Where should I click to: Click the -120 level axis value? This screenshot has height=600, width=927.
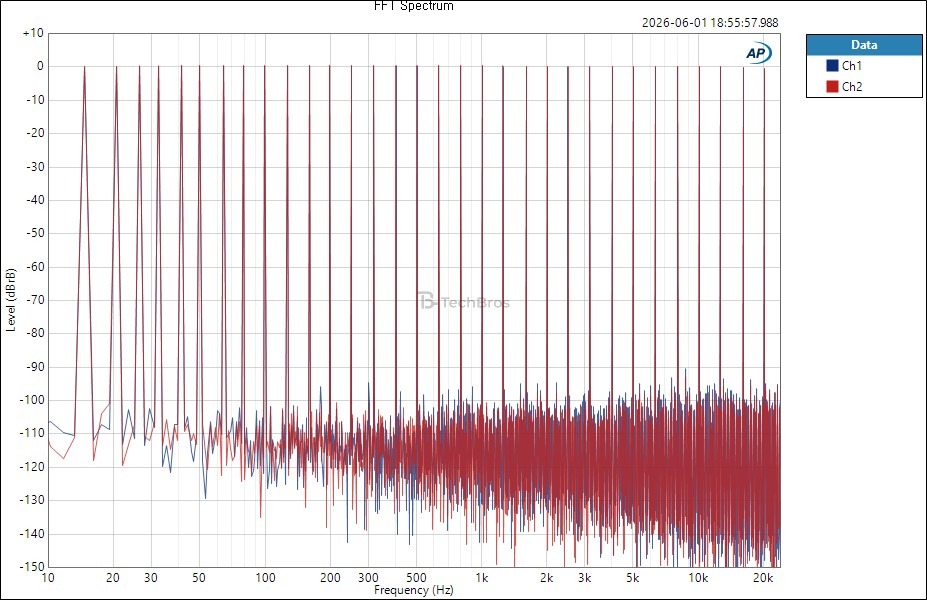click(x=32, y=467)
